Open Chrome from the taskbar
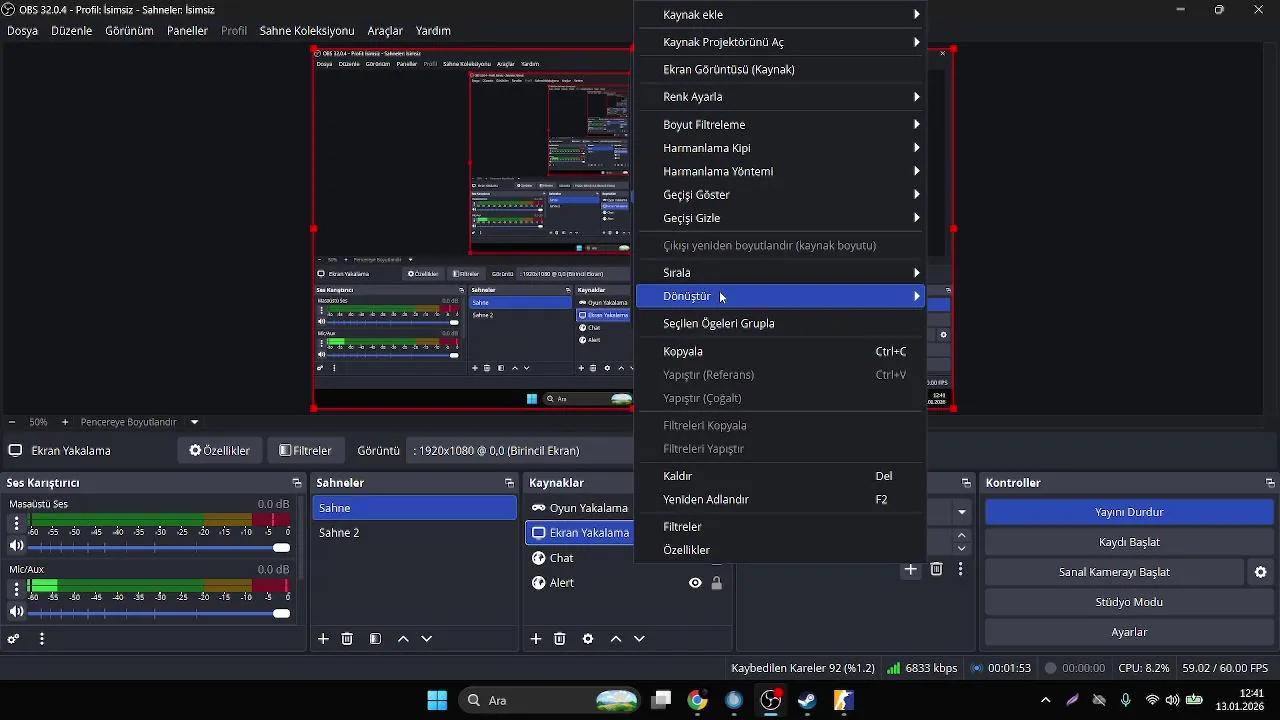 [x=698, y=700]
